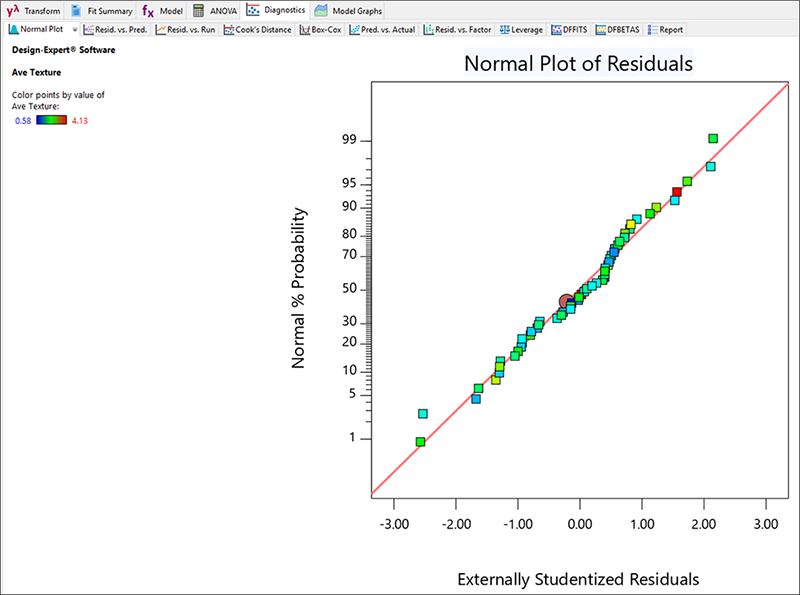Open the Transform tab
Image resolution: width=800 pixels, height=595 pixels.
[33, 11]
